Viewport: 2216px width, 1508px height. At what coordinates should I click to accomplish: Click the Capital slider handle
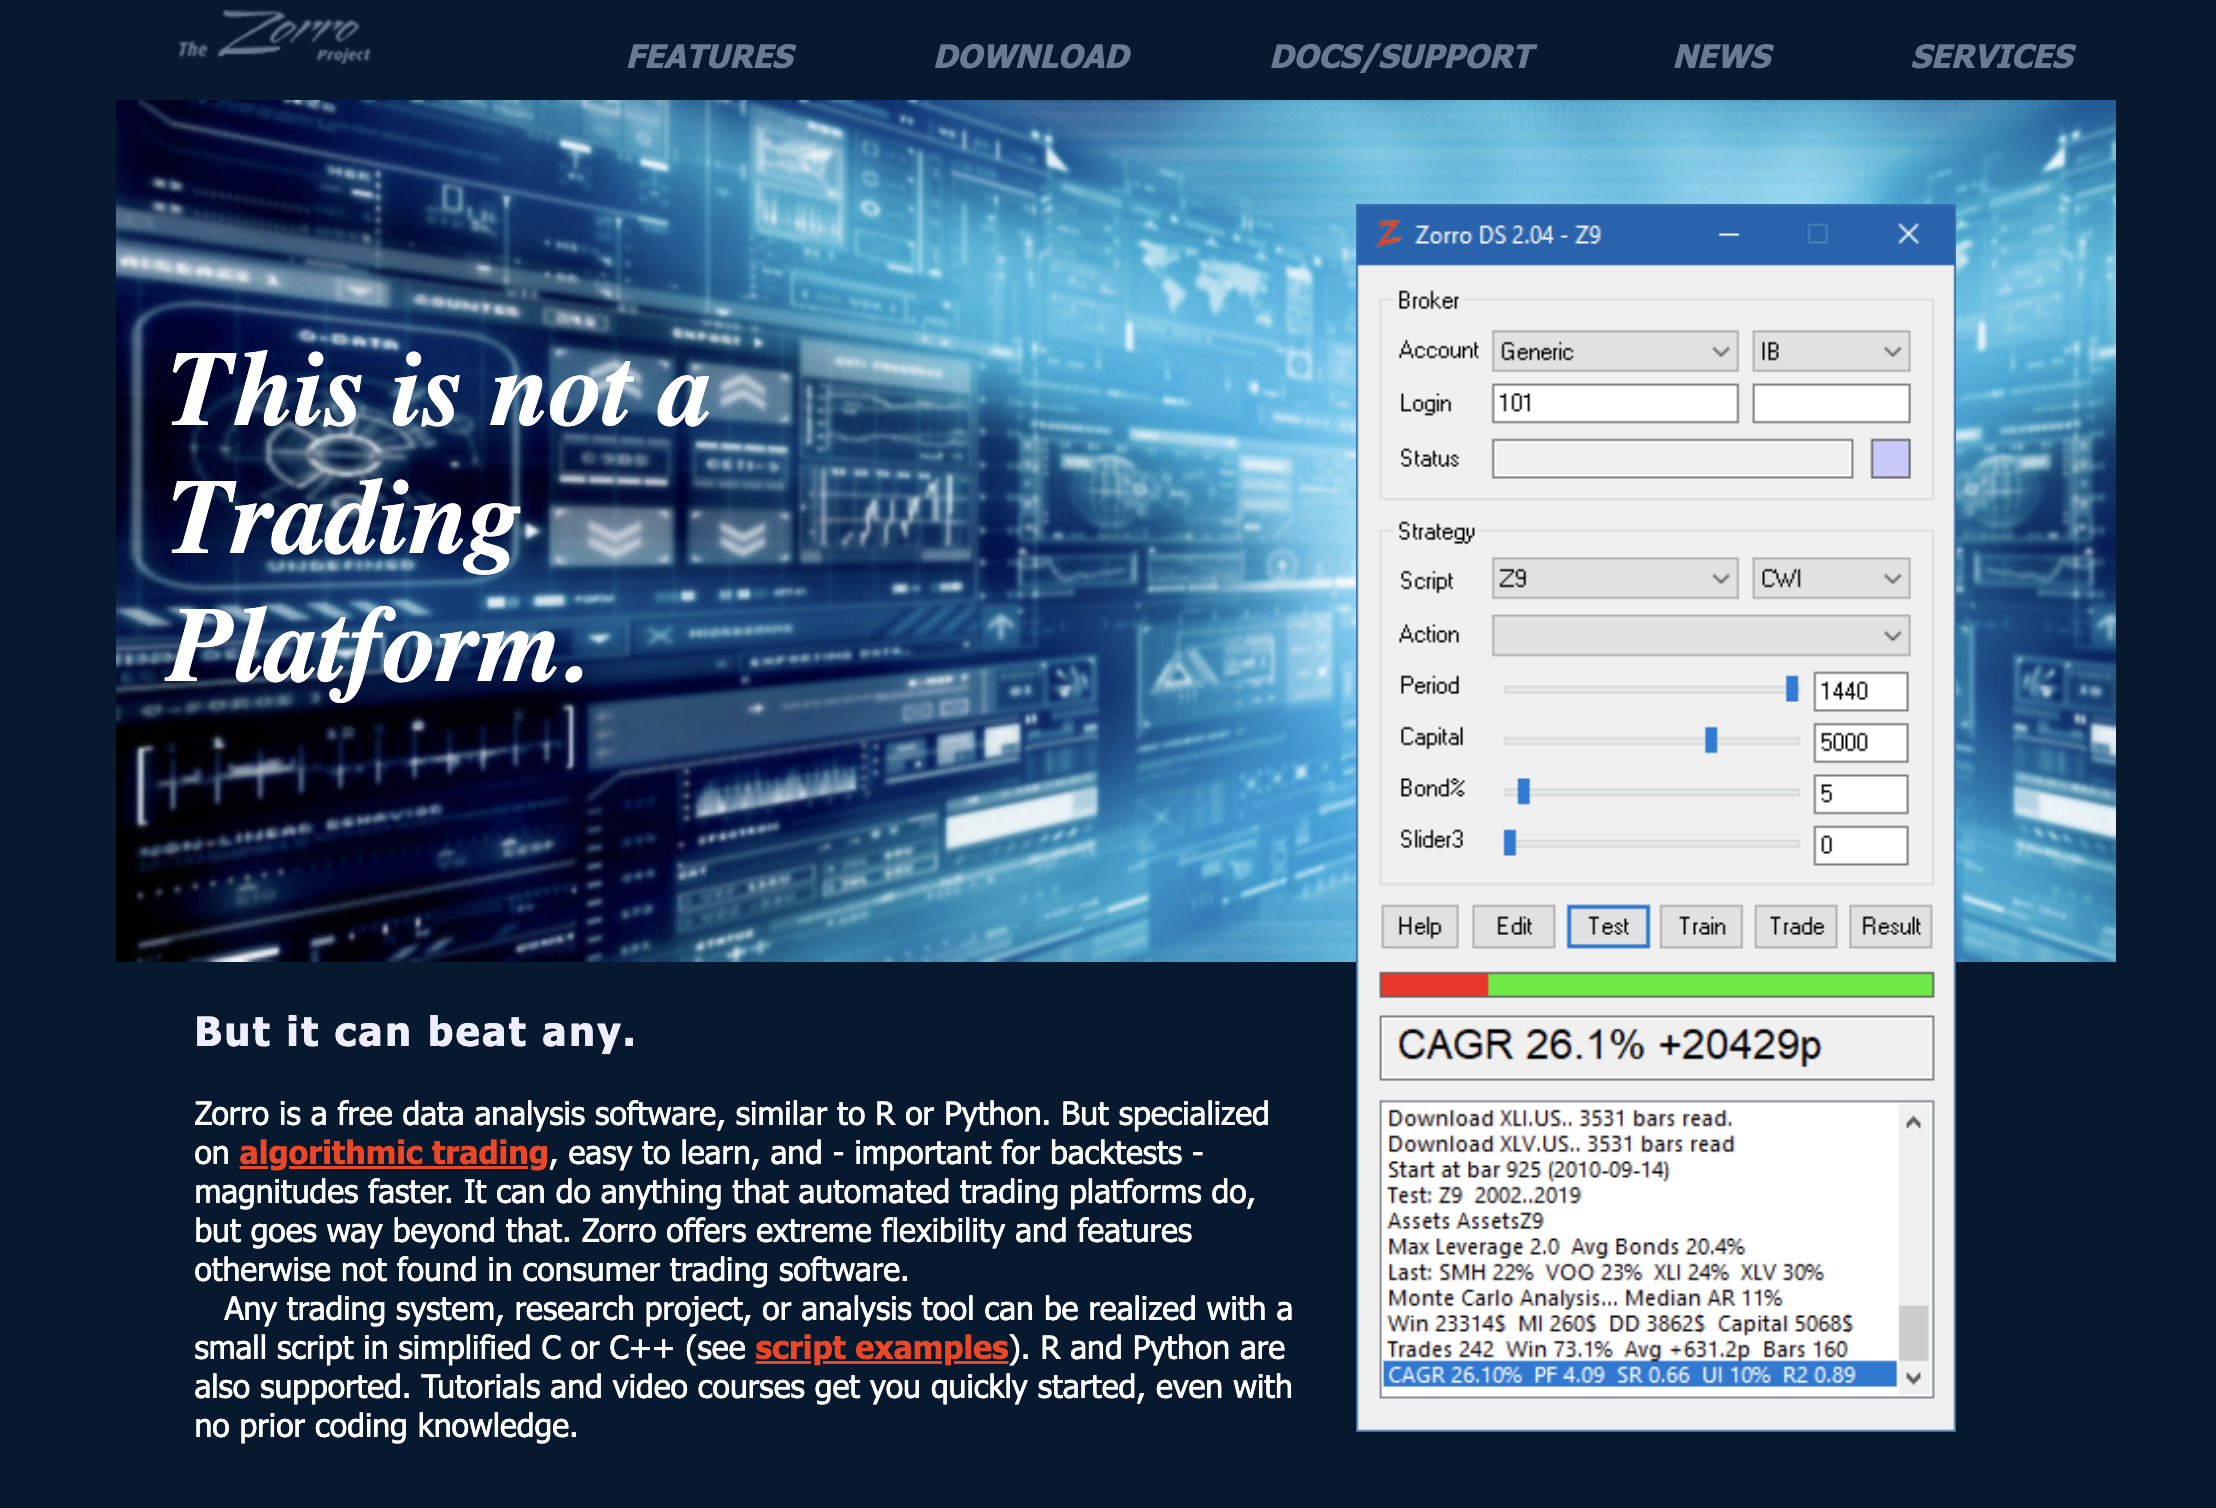tap(1711, 740)
